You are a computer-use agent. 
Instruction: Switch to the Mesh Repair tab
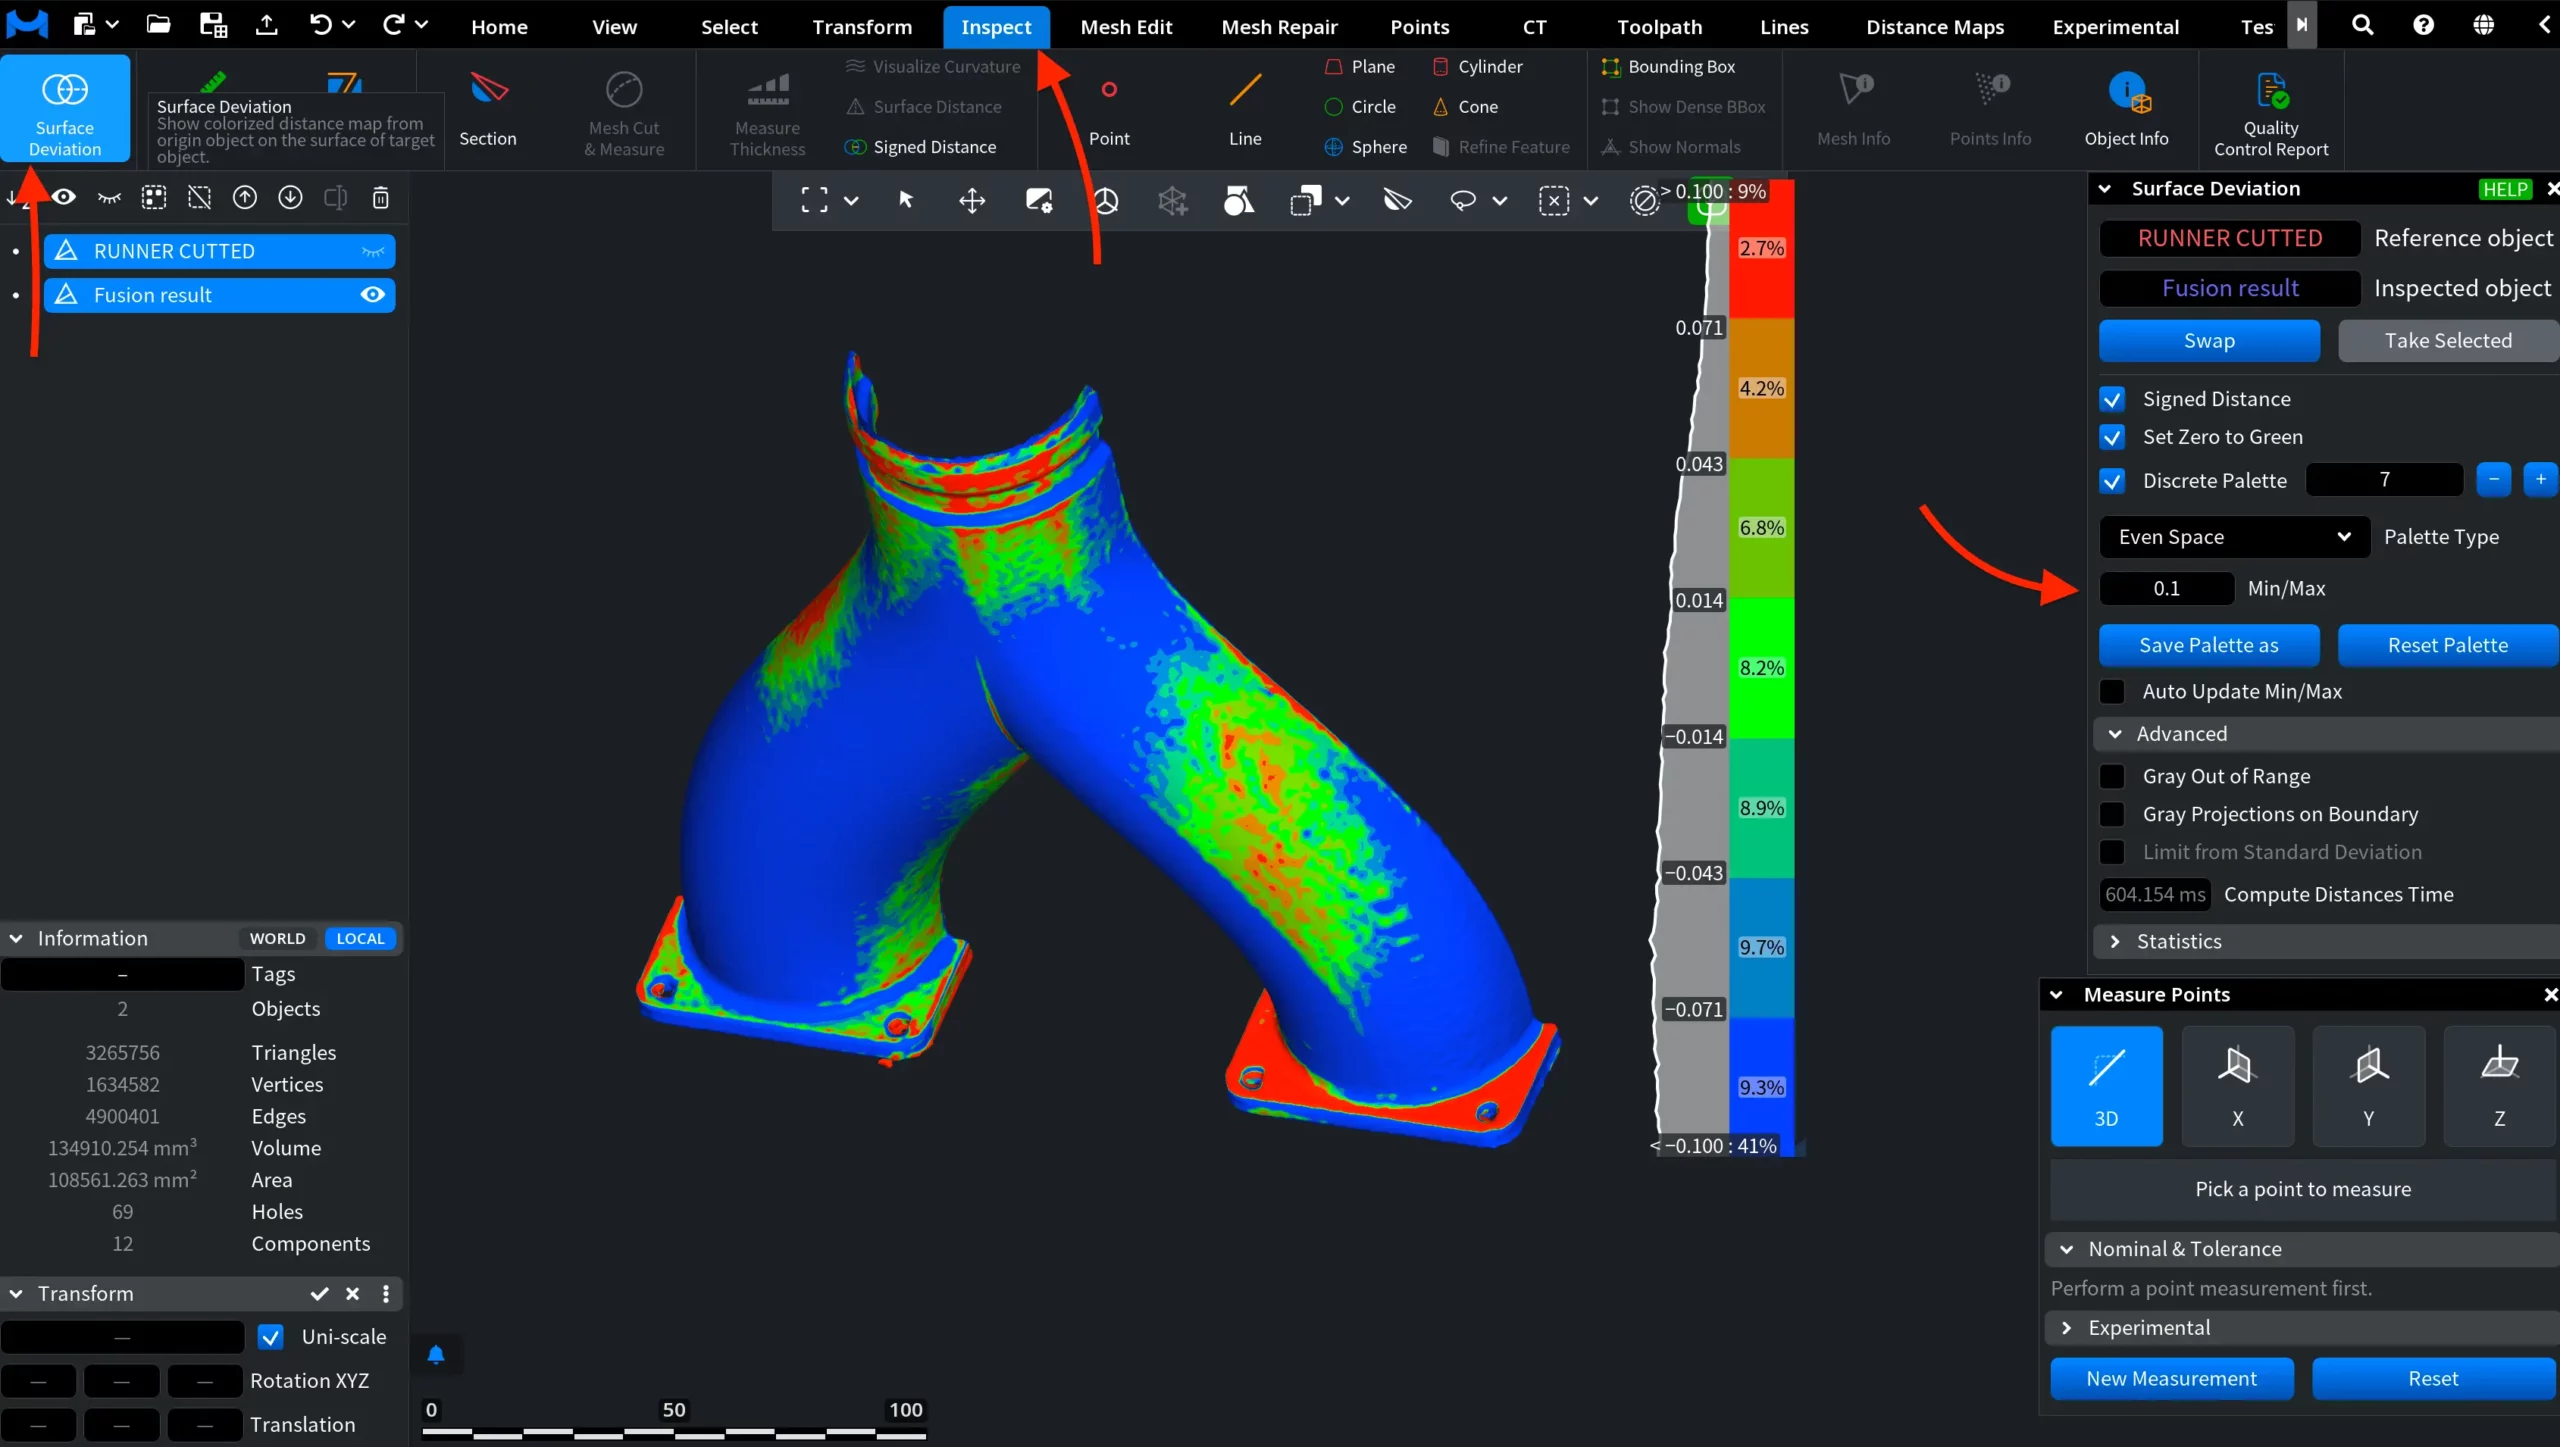[1279, 27]
